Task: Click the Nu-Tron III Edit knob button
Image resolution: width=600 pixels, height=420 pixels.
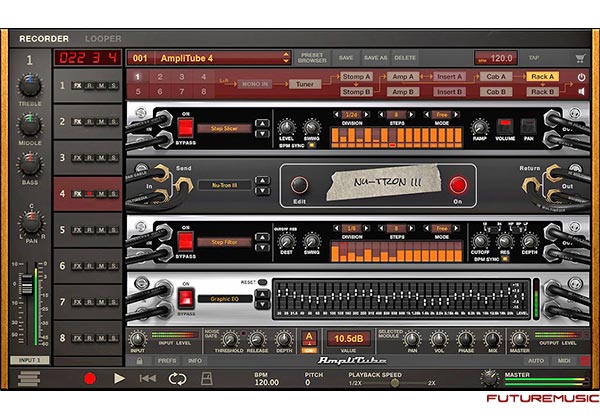Action: pyautogui.click(x=299, y=185)
